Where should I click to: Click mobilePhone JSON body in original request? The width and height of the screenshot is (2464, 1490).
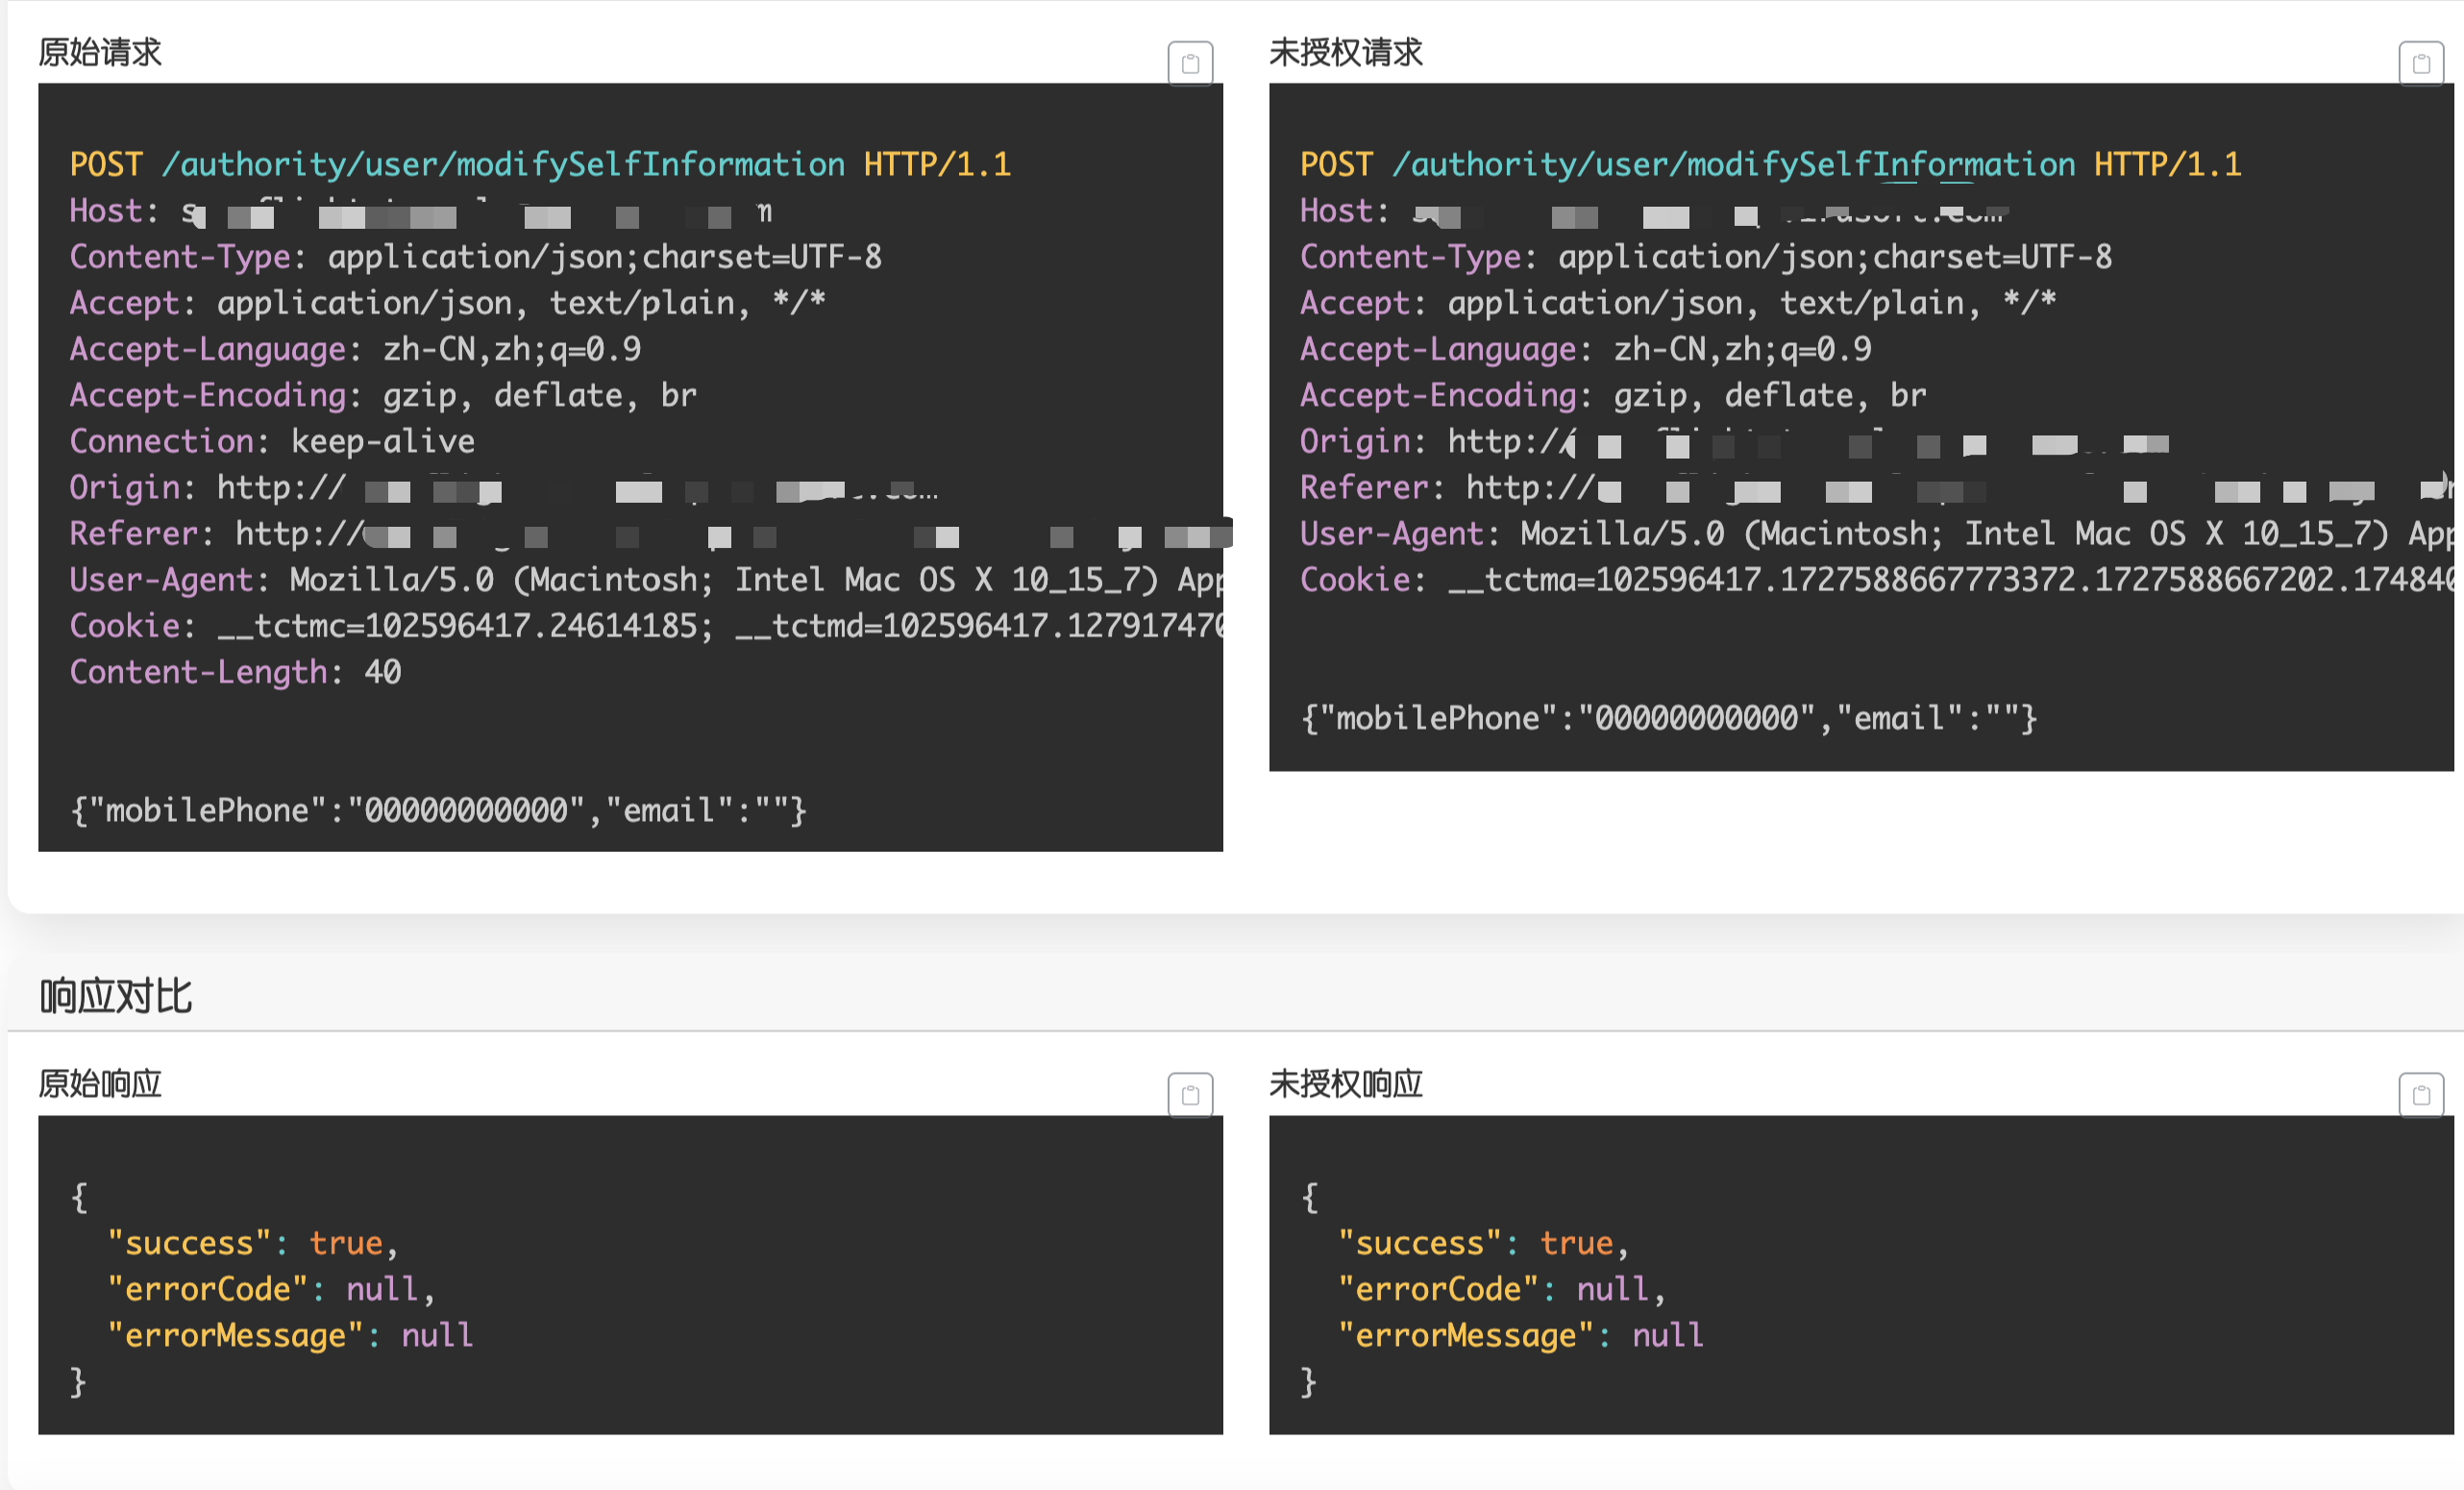438,810
